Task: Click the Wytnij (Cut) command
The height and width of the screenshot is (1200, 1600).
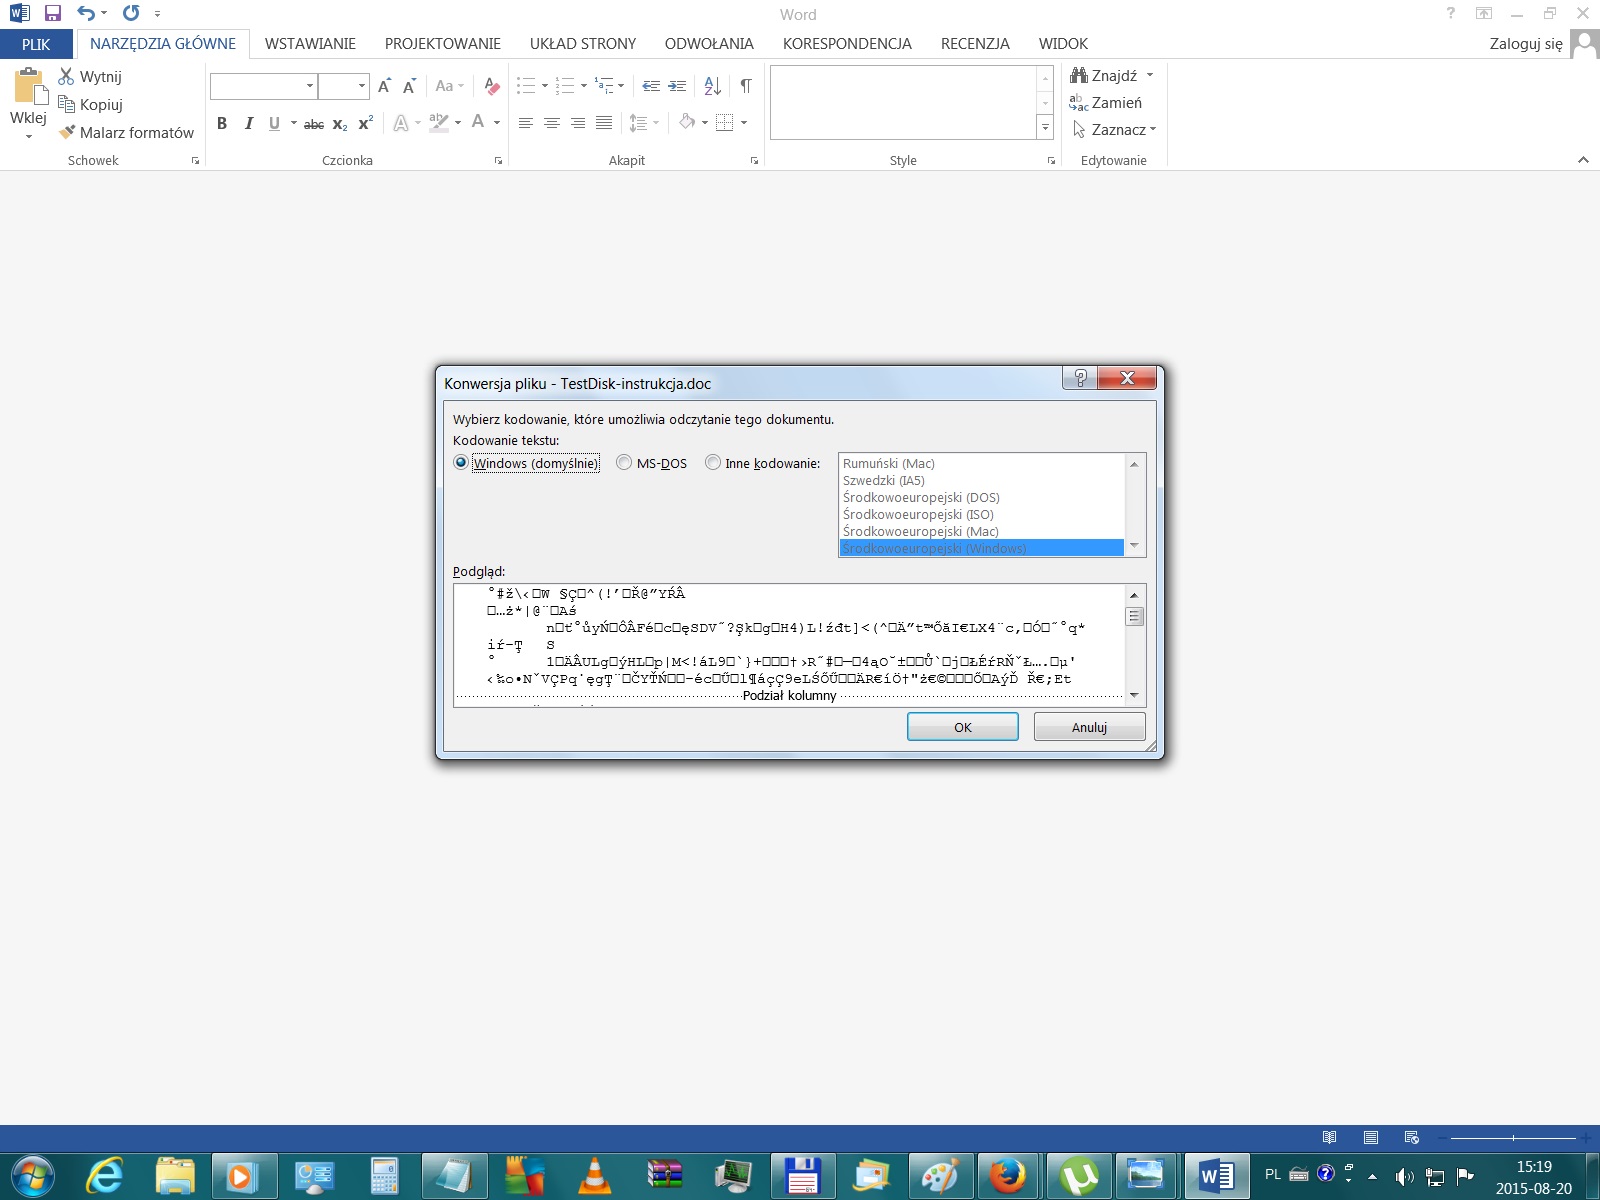Action: 90,77
